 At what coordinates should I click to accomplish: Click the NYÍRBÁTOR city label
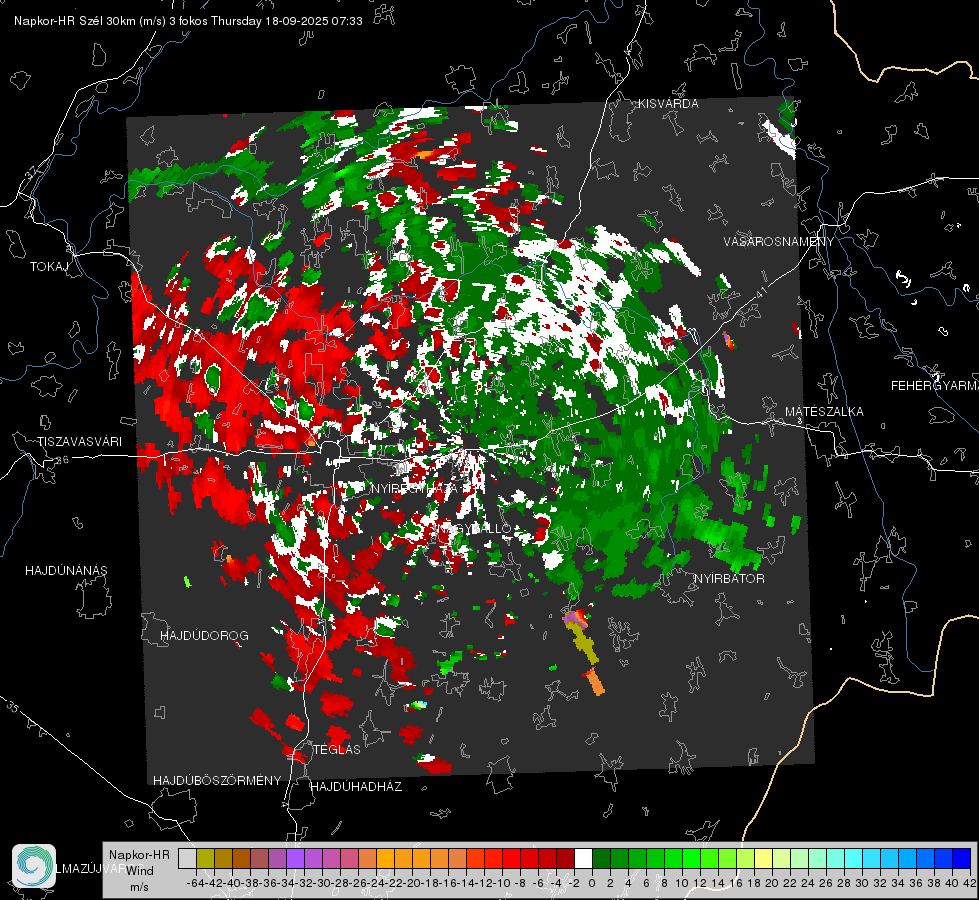point(729,579)
